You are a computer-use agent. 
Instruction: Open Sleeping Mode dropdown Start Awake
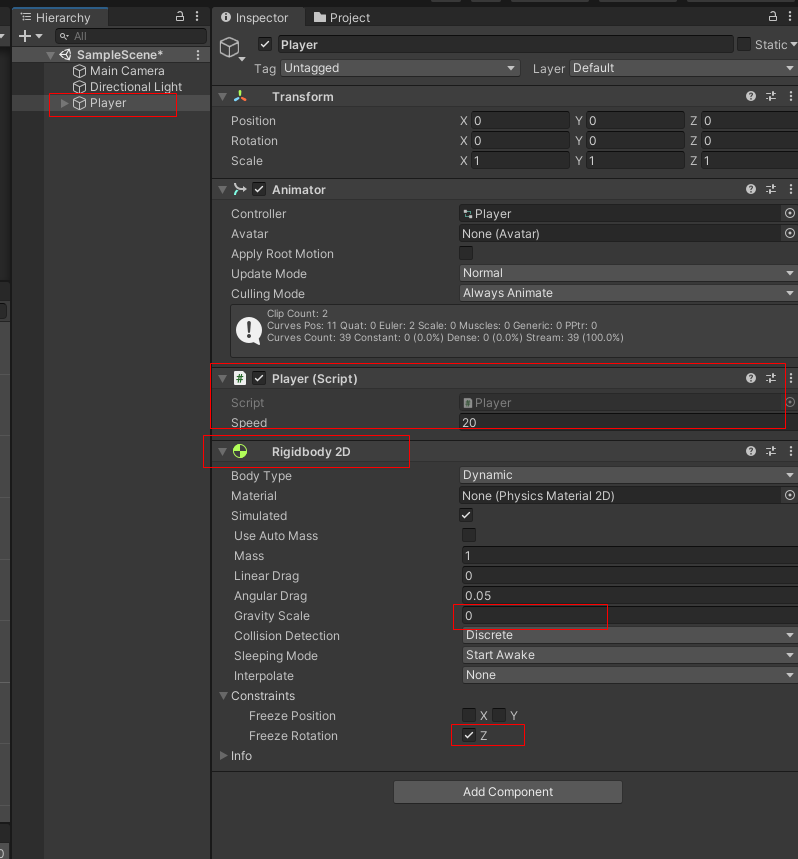point(630,655)
